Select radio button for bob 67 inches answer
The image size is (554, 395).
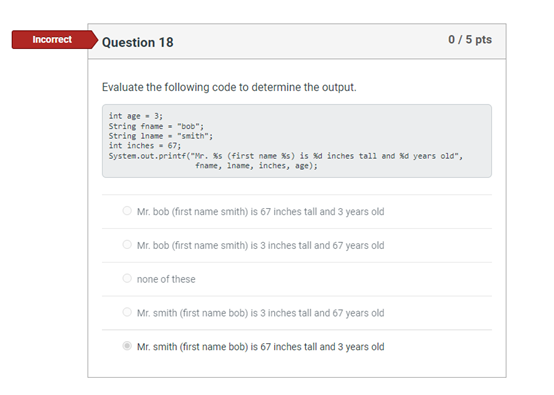coord(127,211)
